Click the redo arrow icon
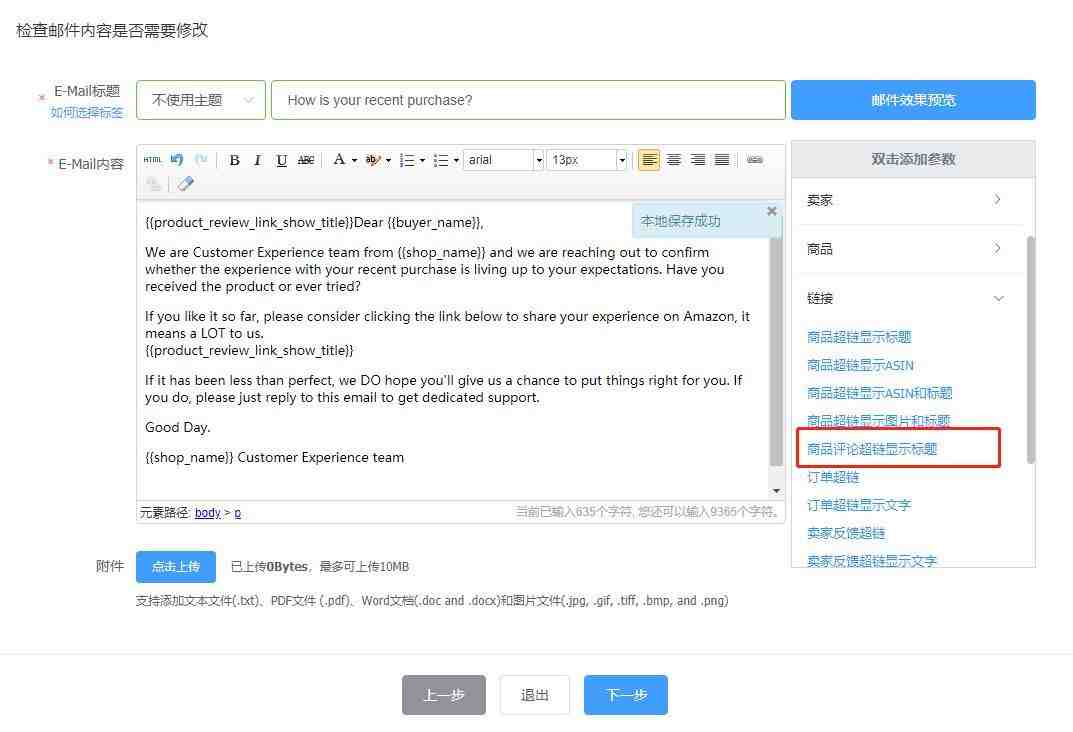The width and height of the screenshot is (1073, 732). pos(201,160)
